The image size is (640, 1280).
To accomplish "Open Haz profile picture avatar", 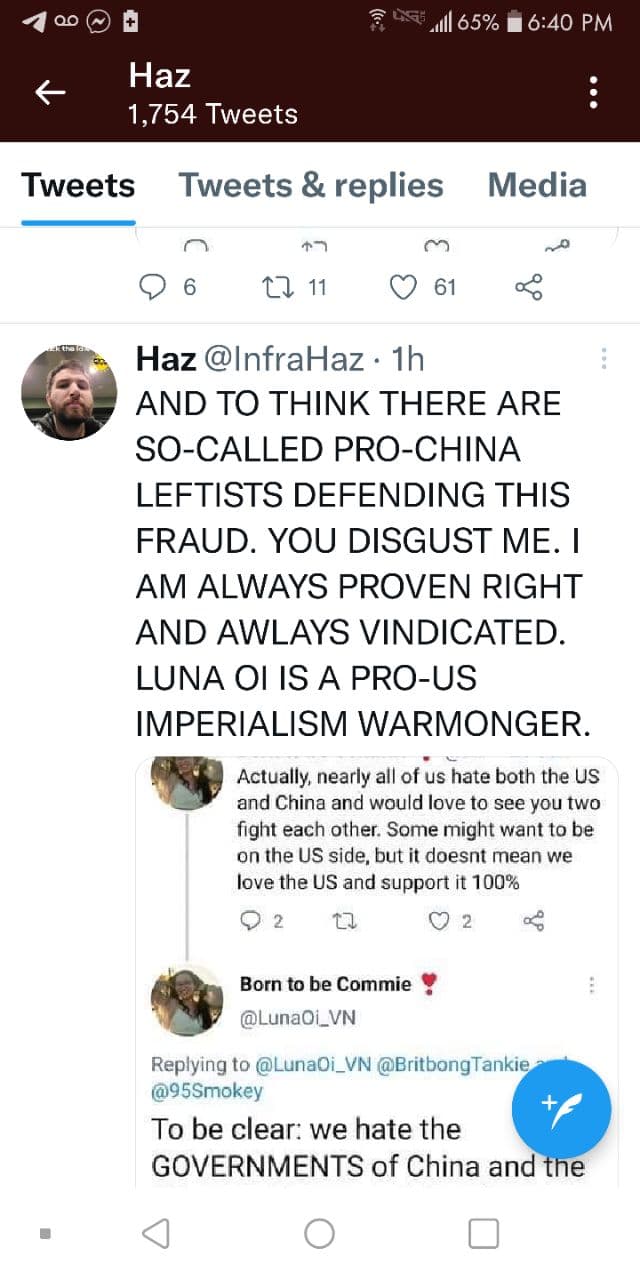I will pos(69,393).
